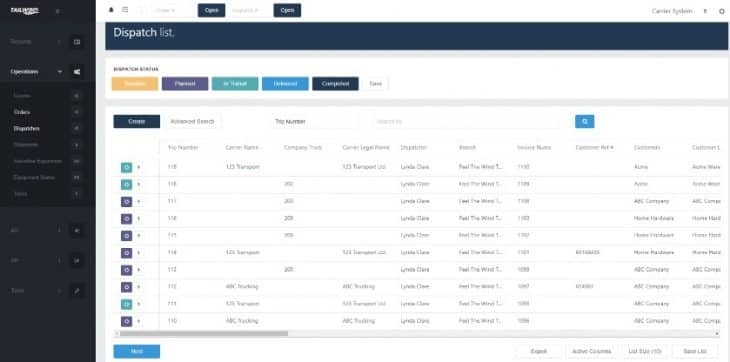Toggle the In Transit status filter
This screenshot has height=362, width=730.
(x=235, y=84)
